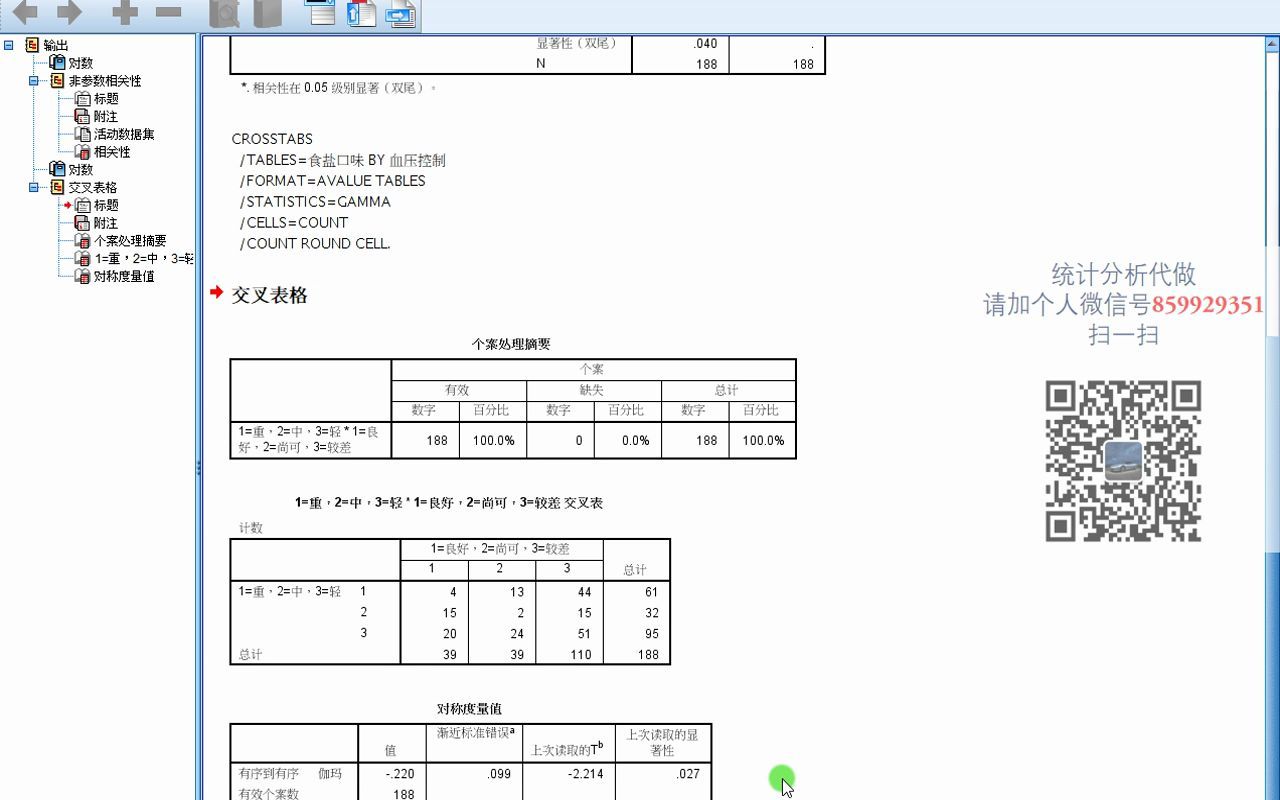Click the .040 significance value in top table
1280x800 pixels.
click(680, 44)
